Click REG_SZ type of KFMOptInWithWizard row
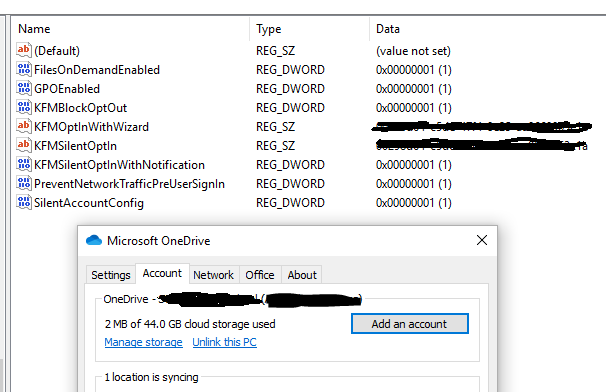 (x=275, y=126)
